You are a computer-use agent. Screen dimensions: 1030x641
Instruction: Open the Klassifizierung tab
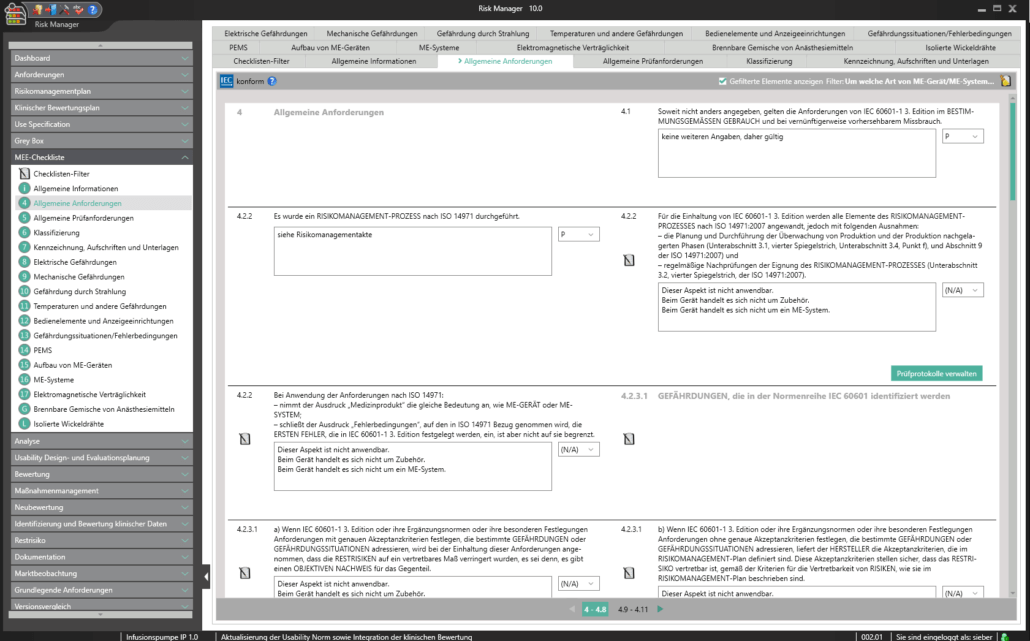tap(769, 61)
